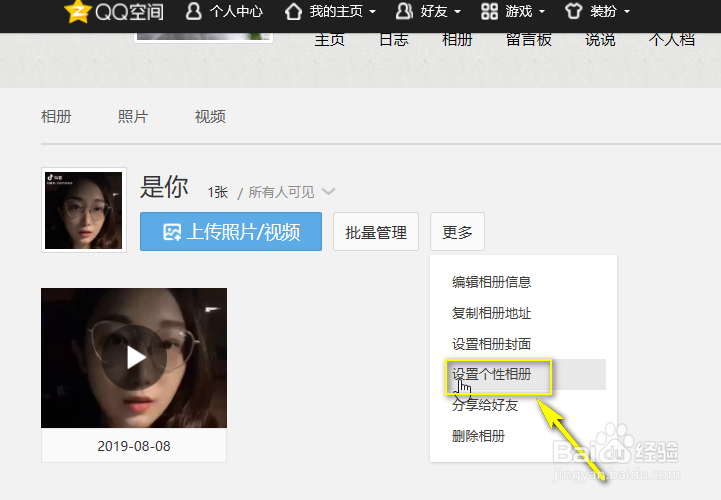Expand the 装扮 dropdown arrow
This screenshot has width=721, height=500.
point(627,11)
